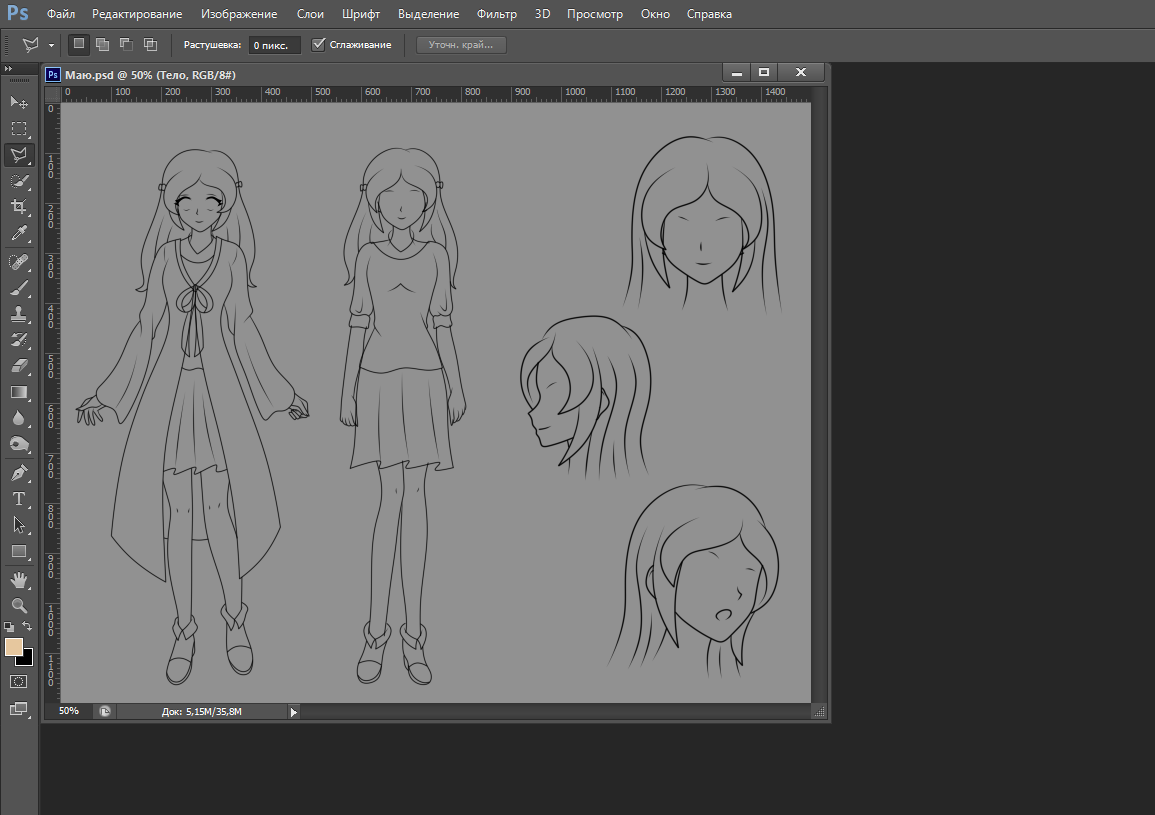Screen dimensions: 1155x815
Task: Uncheck the Сглаживание checkbox
Action: 318,45
